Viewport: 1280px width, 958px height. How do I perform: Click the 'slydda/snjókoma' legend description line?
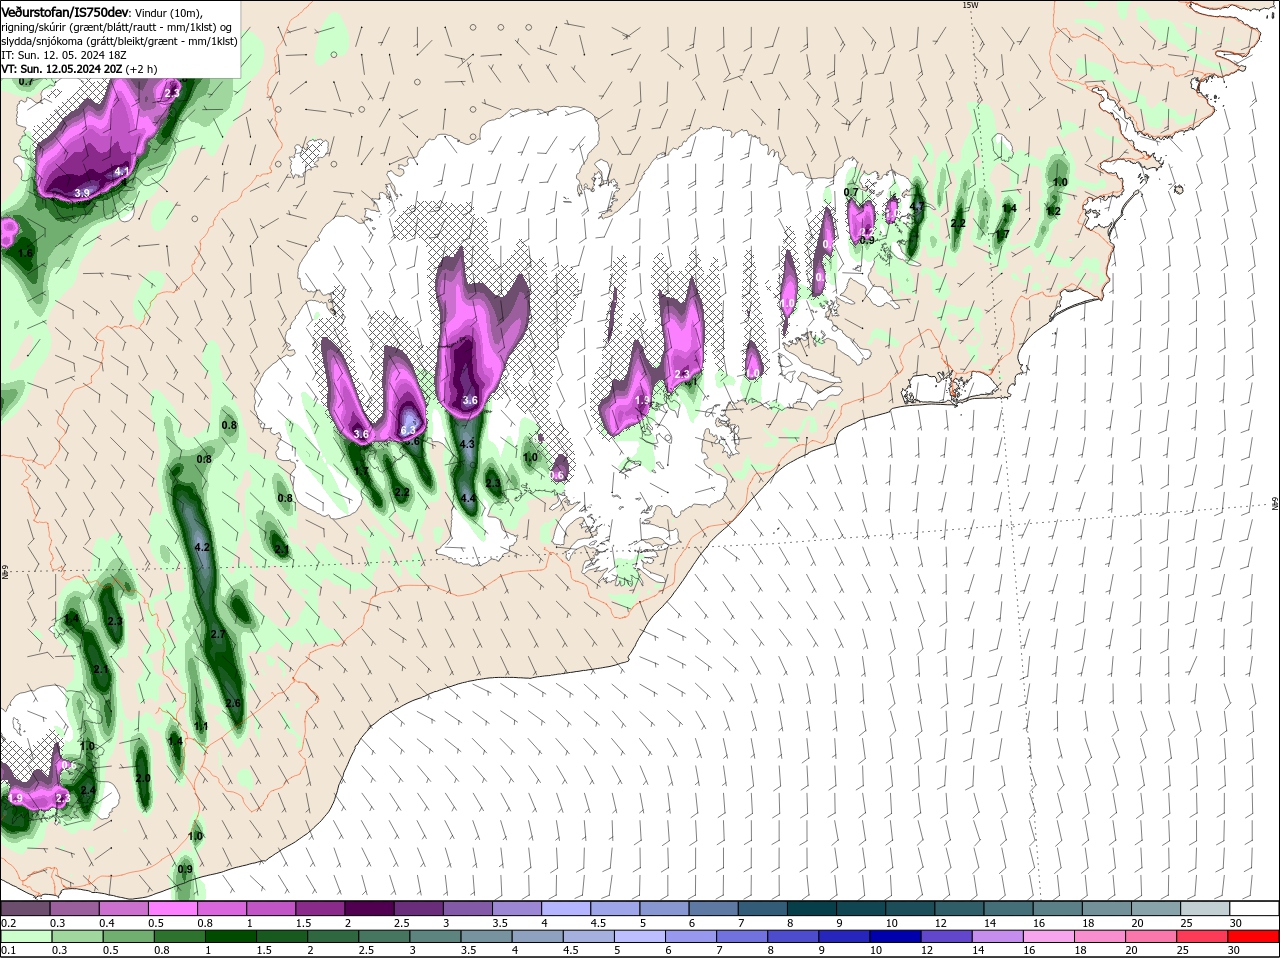click(119, 41)
